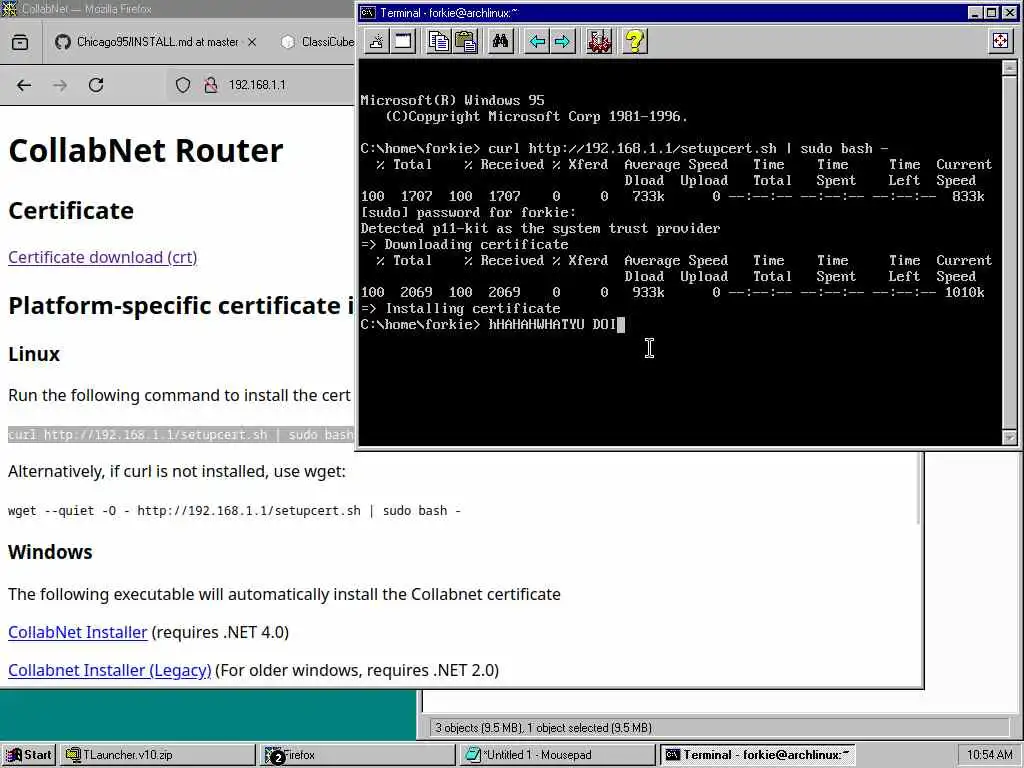Click 'Detected p11-kit' line in terminal

540,229
